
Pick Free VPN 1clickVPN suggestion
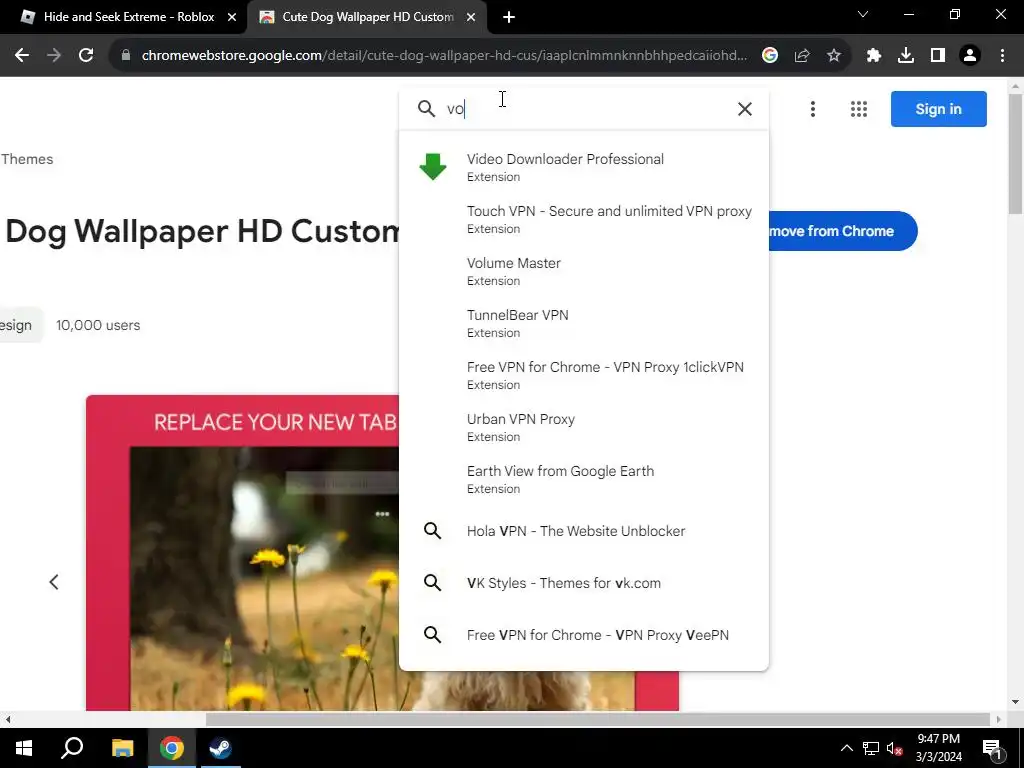coord(584,375)
